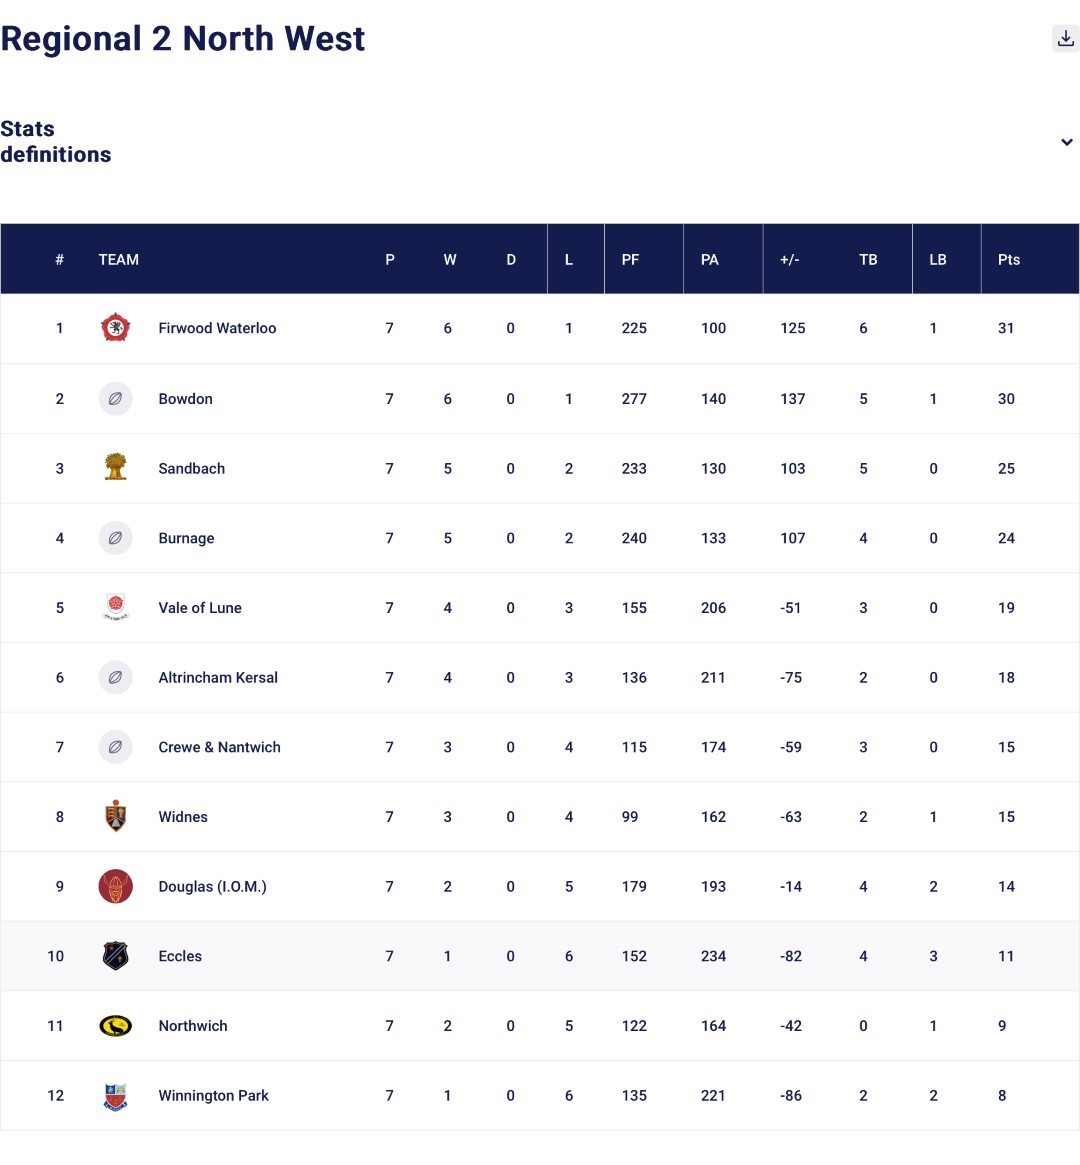Click the Northwich club crest
This screenshot has width=1080, height=1165.
click(x=116, y=1026)
